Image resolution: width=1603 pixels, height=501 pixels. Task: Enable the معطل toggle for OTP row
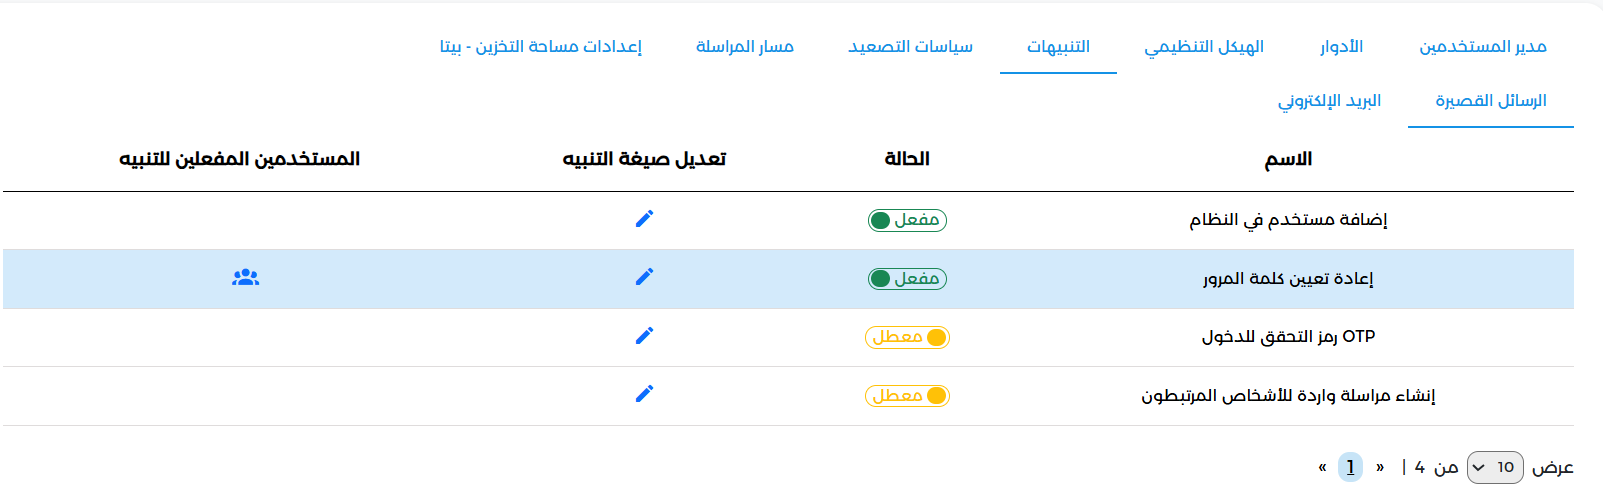(x=907, y=337)
